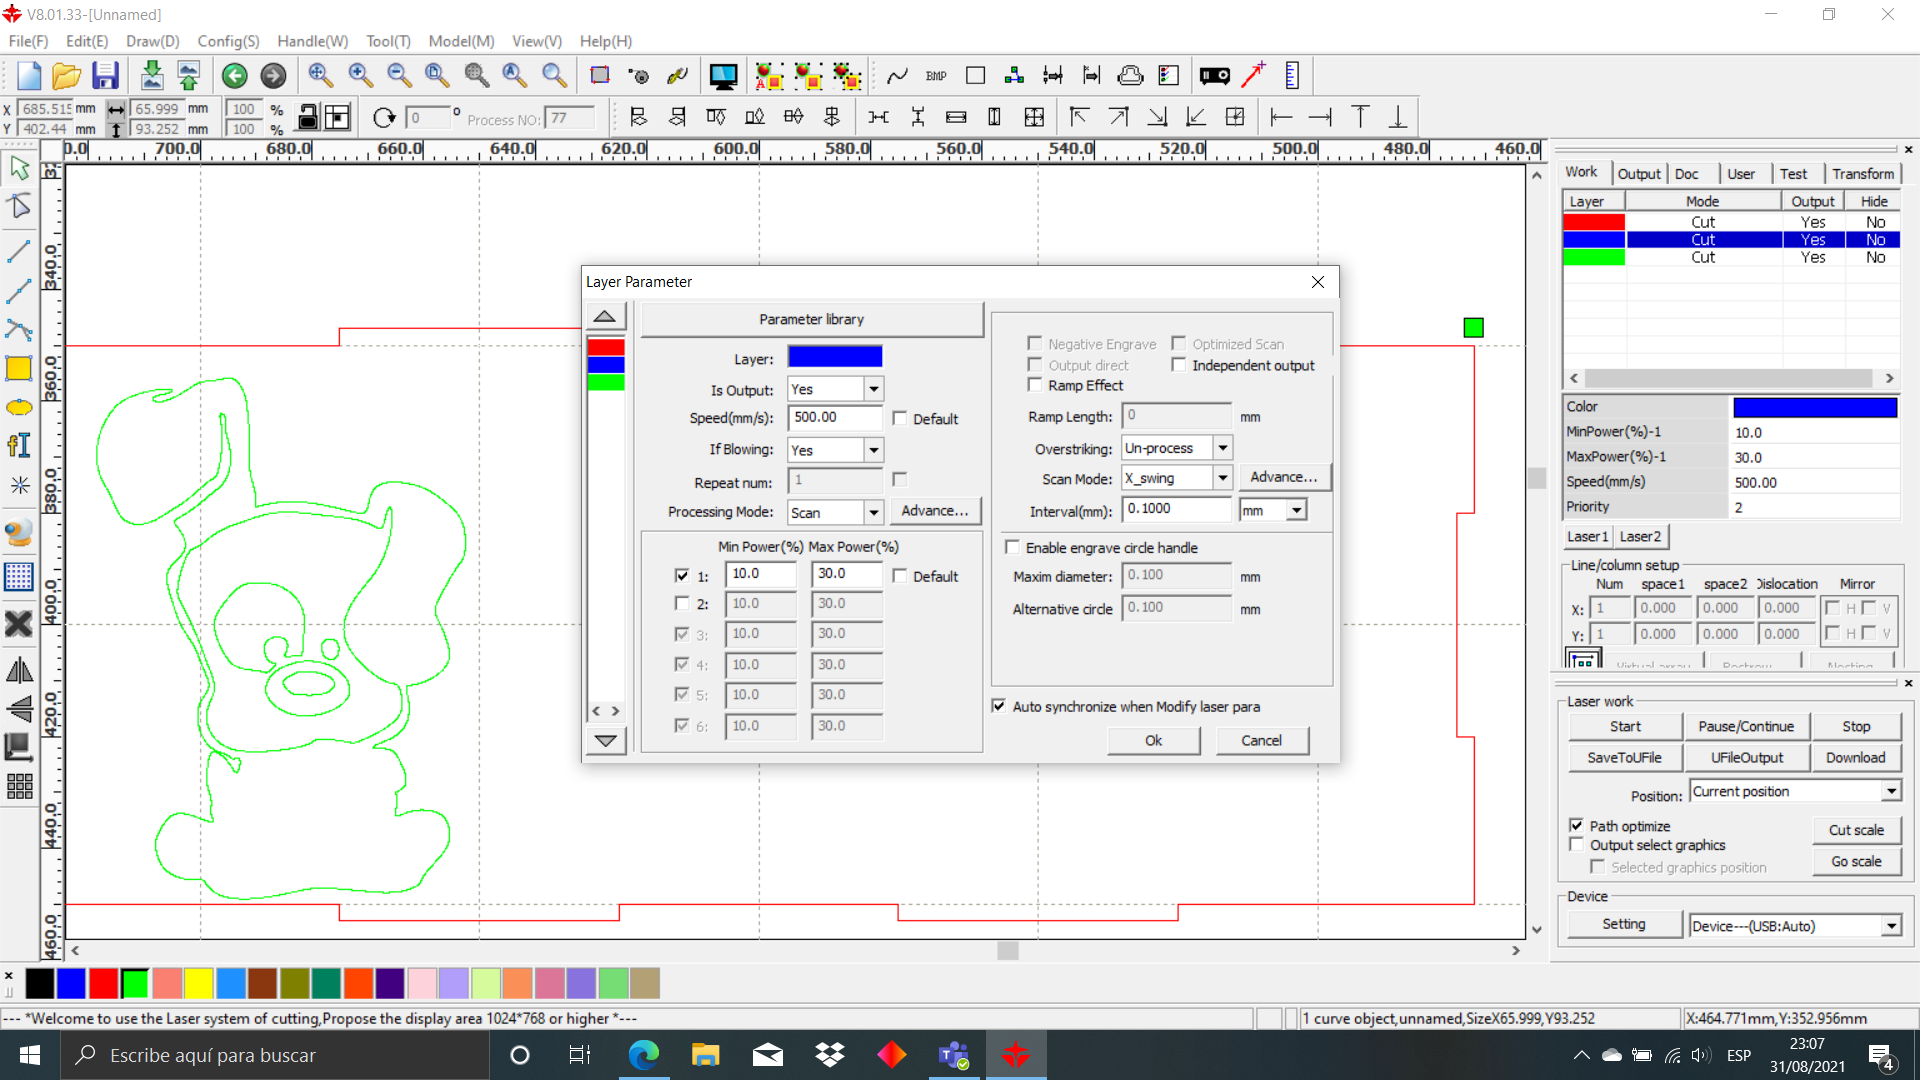1920x1080 pixels.
Task: Enable Ramp Effect checkbox
Action: (x=1035, y=385)
